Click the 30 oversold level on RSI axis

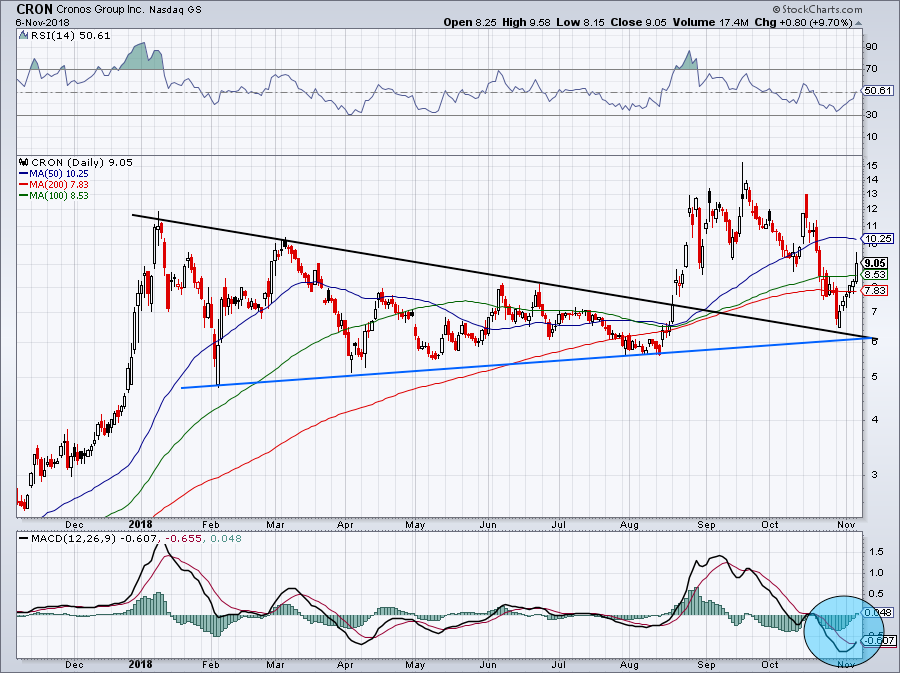(871, 115)
